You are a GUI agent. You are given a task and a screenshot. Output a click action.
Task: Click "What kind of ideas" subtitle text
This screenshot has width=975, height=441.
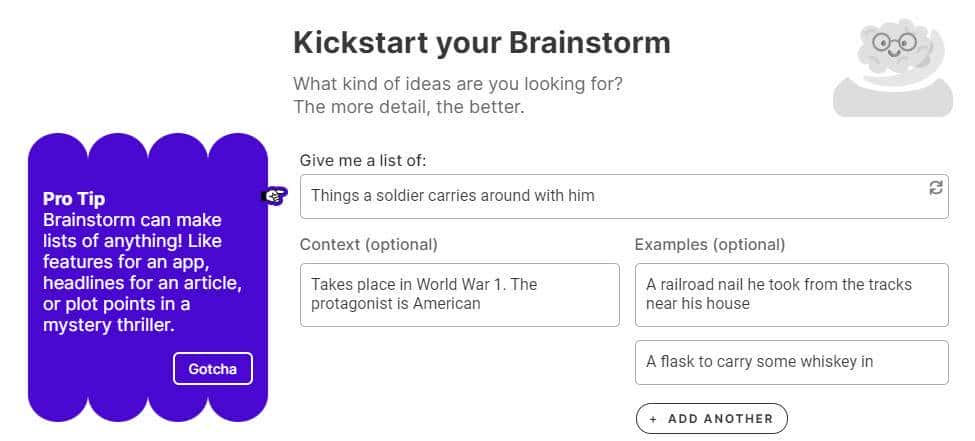[458, 84]
